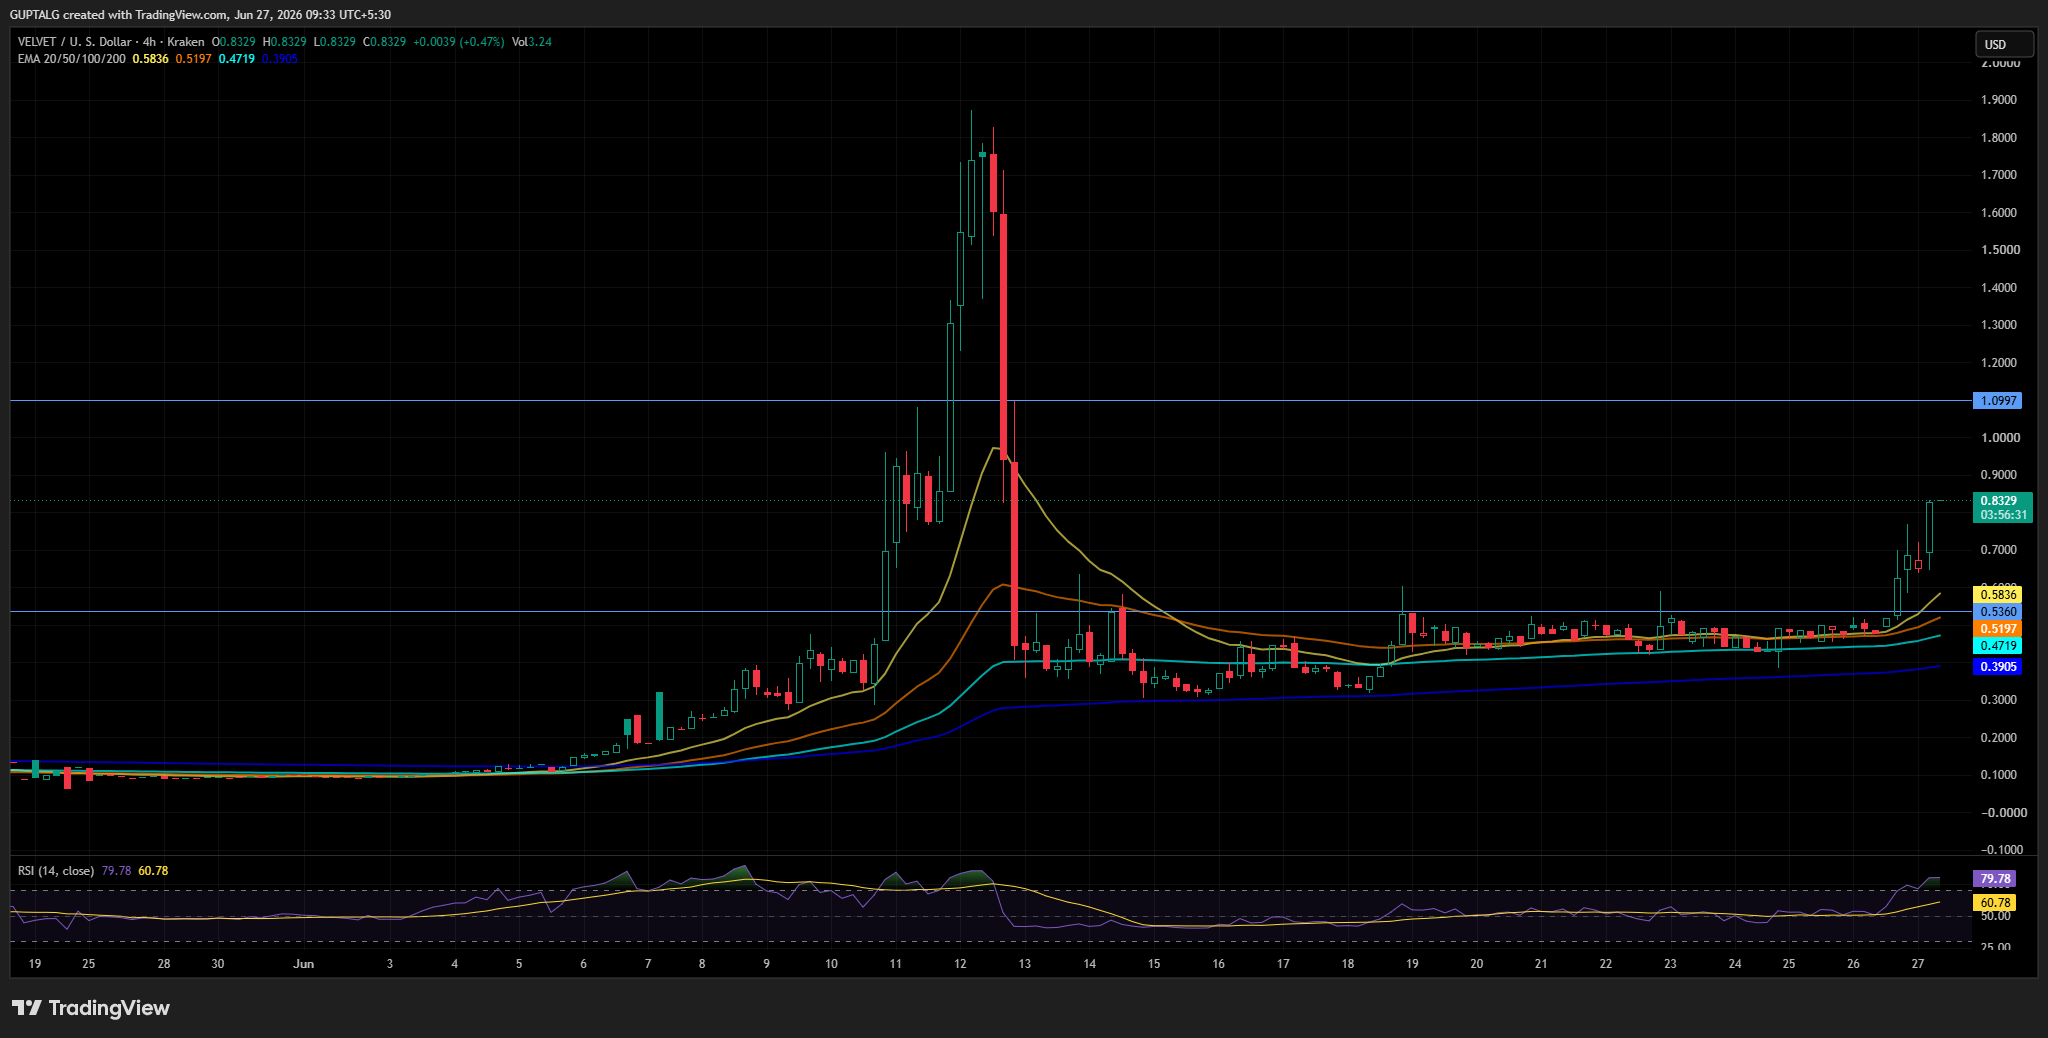Click the Vol 3.24 value in header
The image size is (2048, 1038).
pos(532,42)
